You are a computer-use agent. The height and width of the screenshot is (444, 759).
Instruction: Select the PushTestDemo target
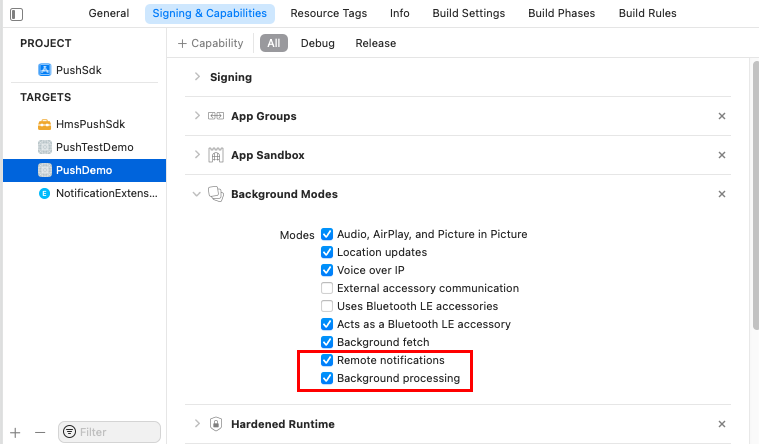(85, 147)
